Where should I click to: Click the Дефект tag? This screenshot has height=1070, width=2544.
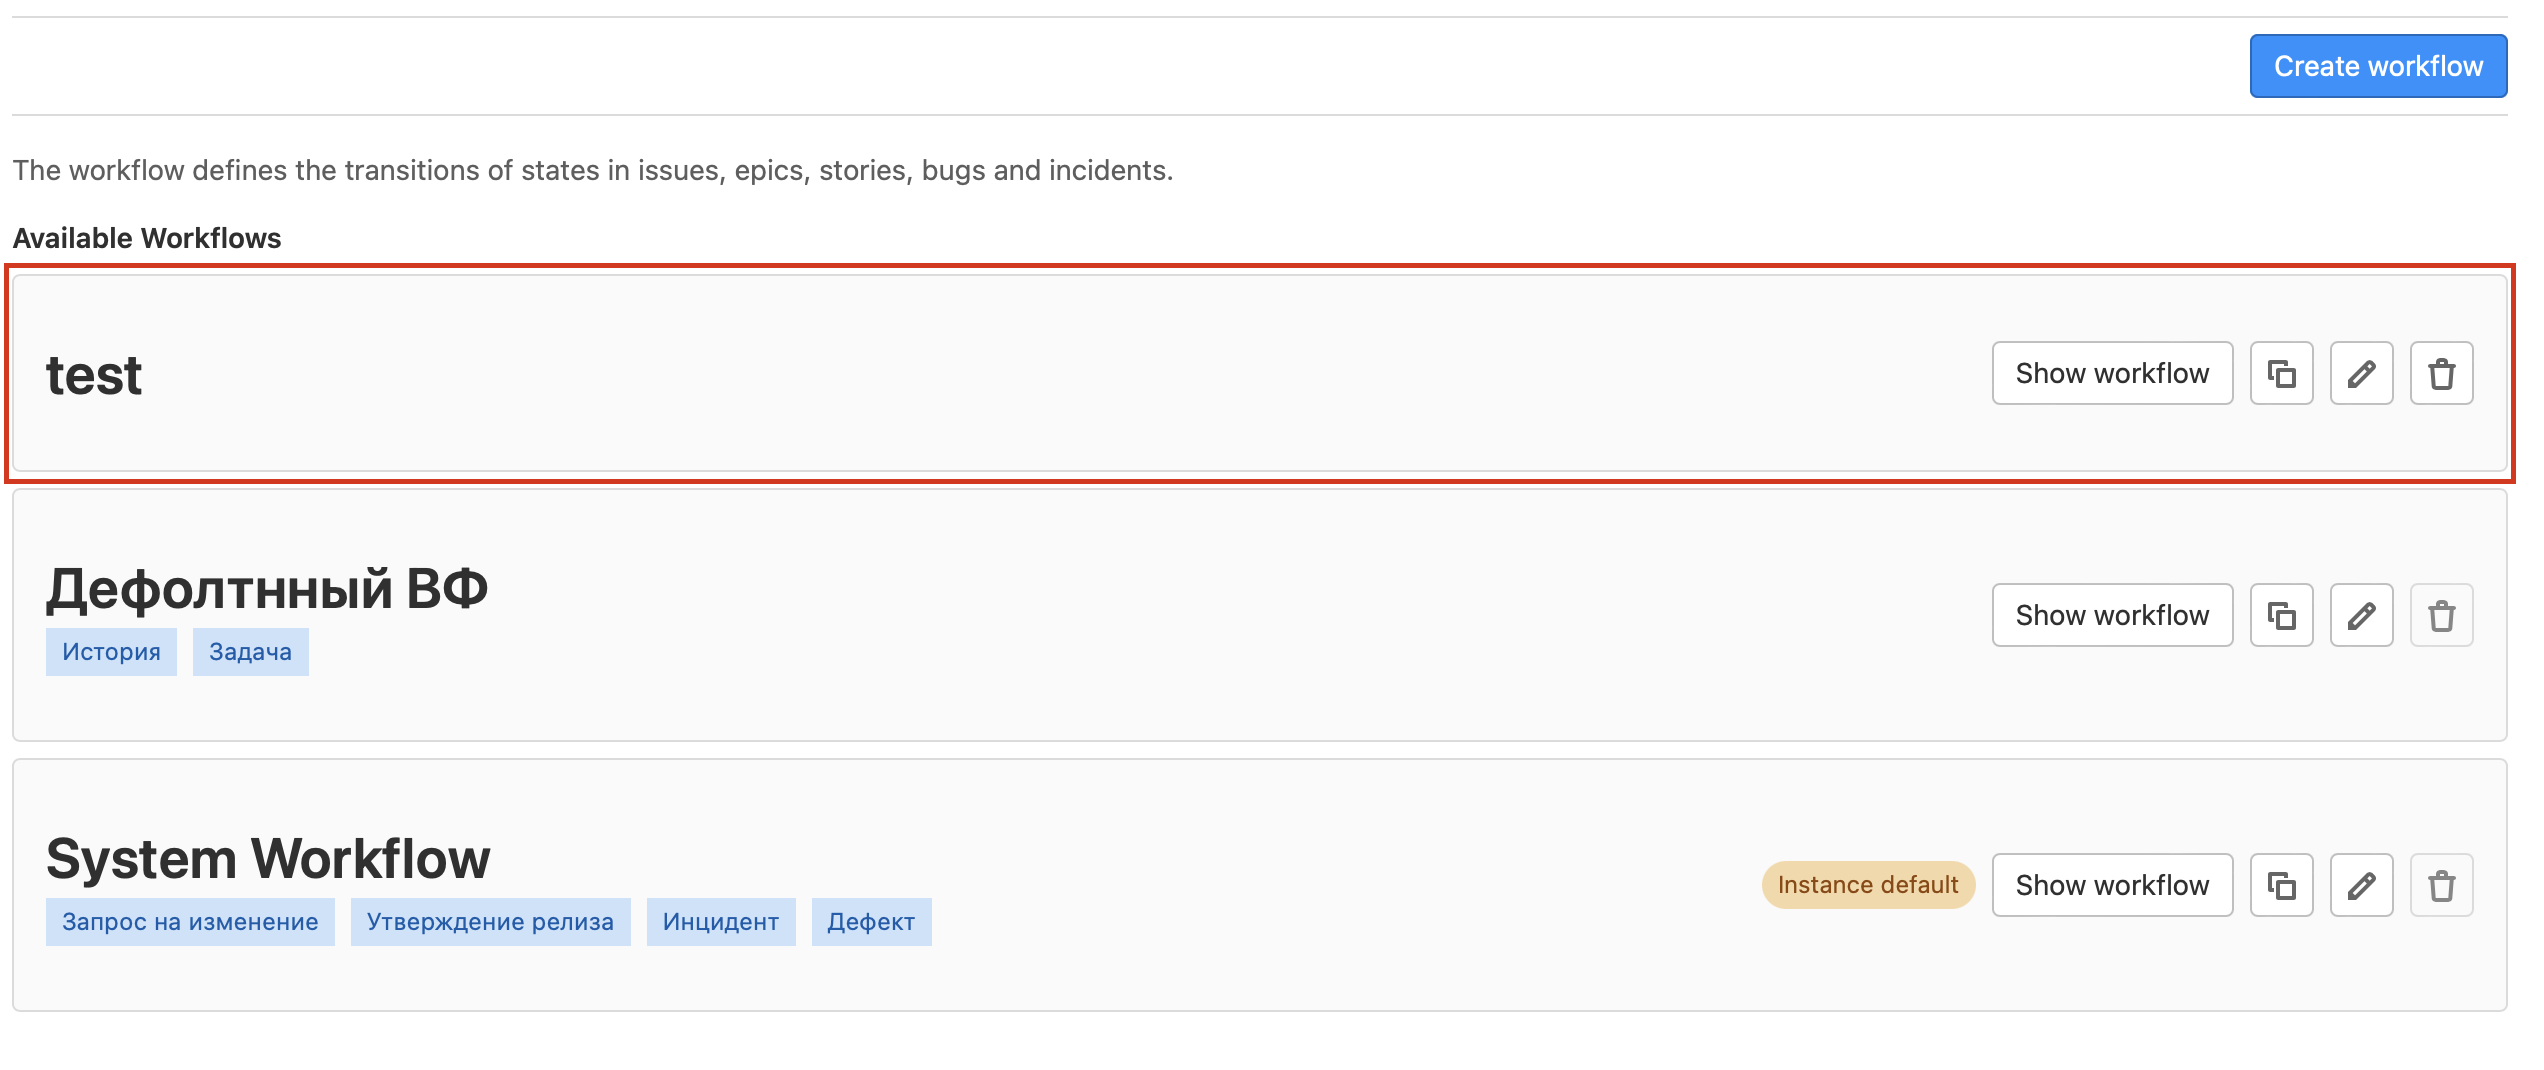pos(871,922)
